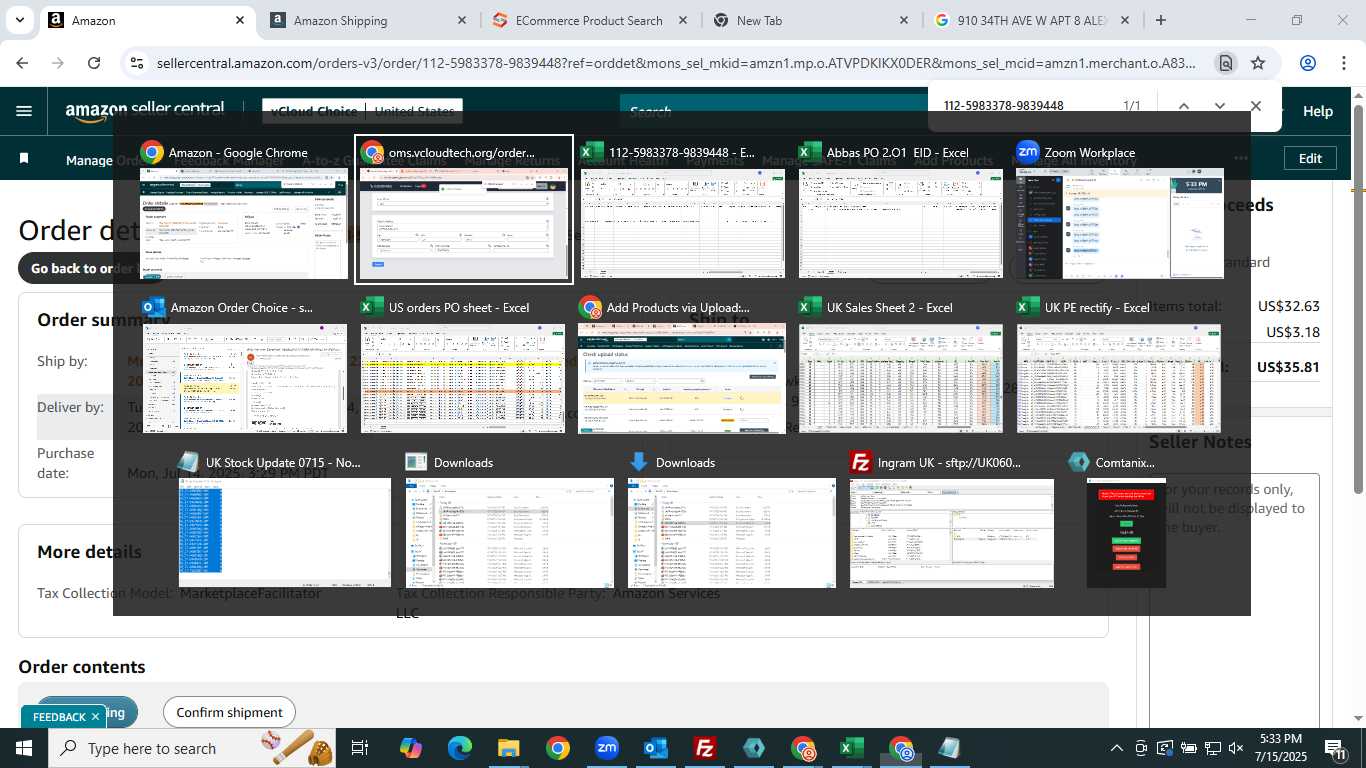Open Chrome three-dot menu

click(x=1344, y=63)
